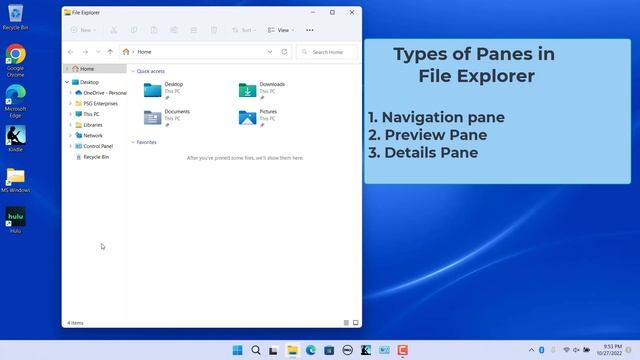Click the Paste clipboard icon

tap(154, 30)
